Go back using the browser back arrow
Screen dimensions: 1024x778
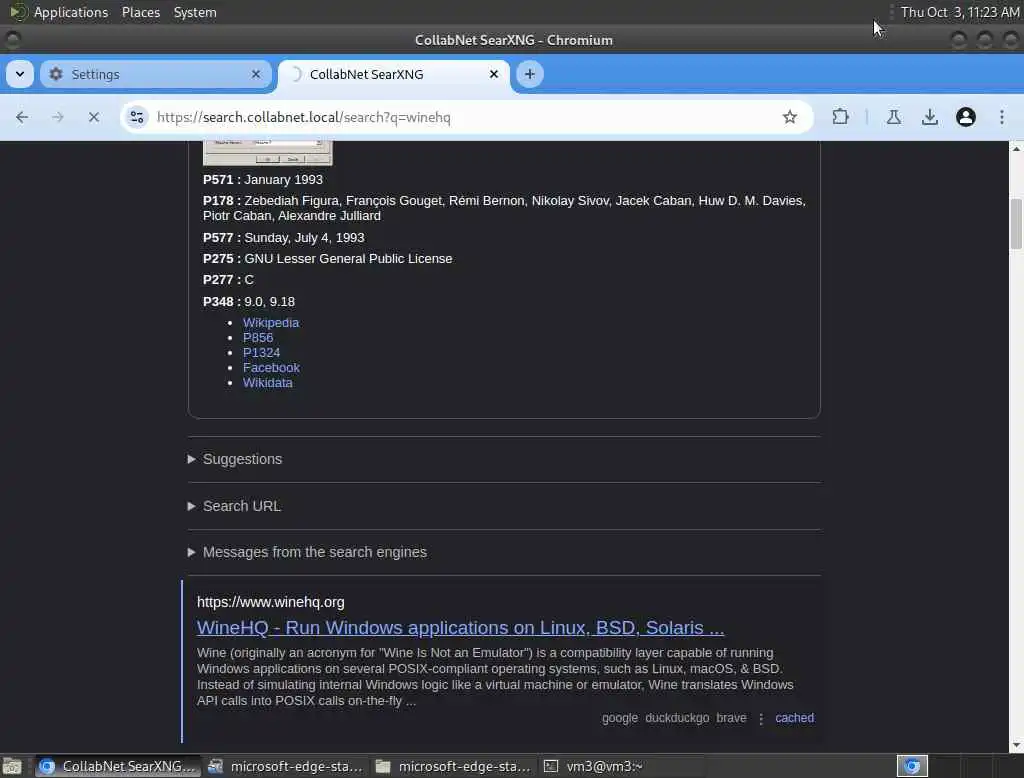[x=22, y=117]
